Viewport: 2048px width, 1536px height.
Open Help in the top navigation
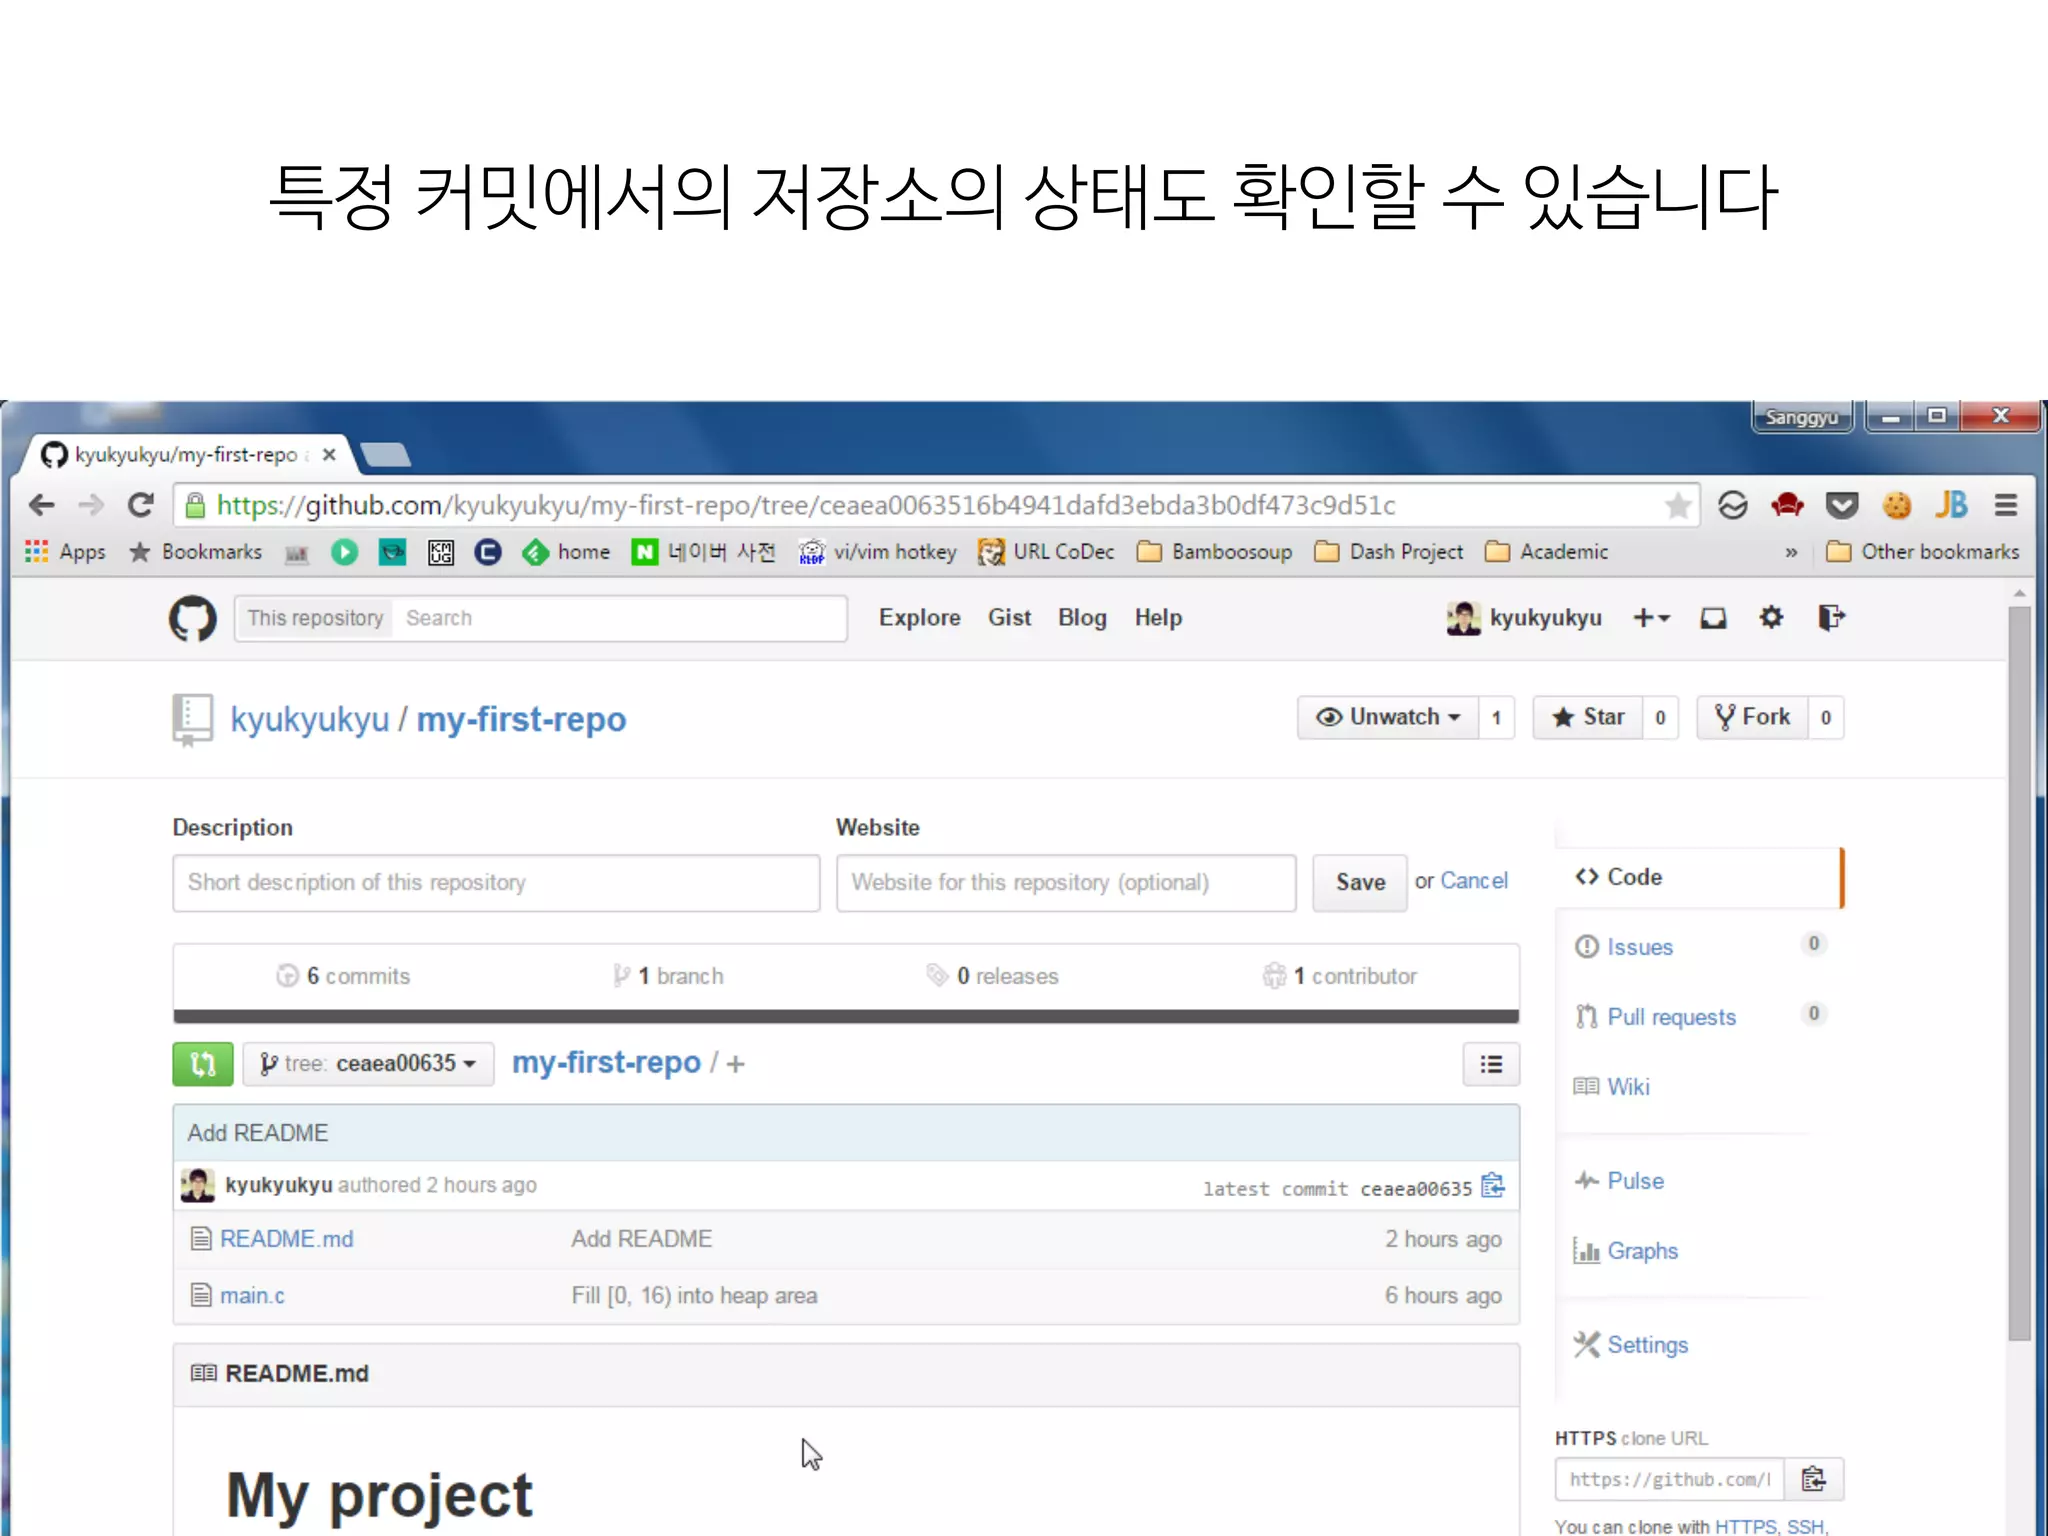(x=1158, y=618)
